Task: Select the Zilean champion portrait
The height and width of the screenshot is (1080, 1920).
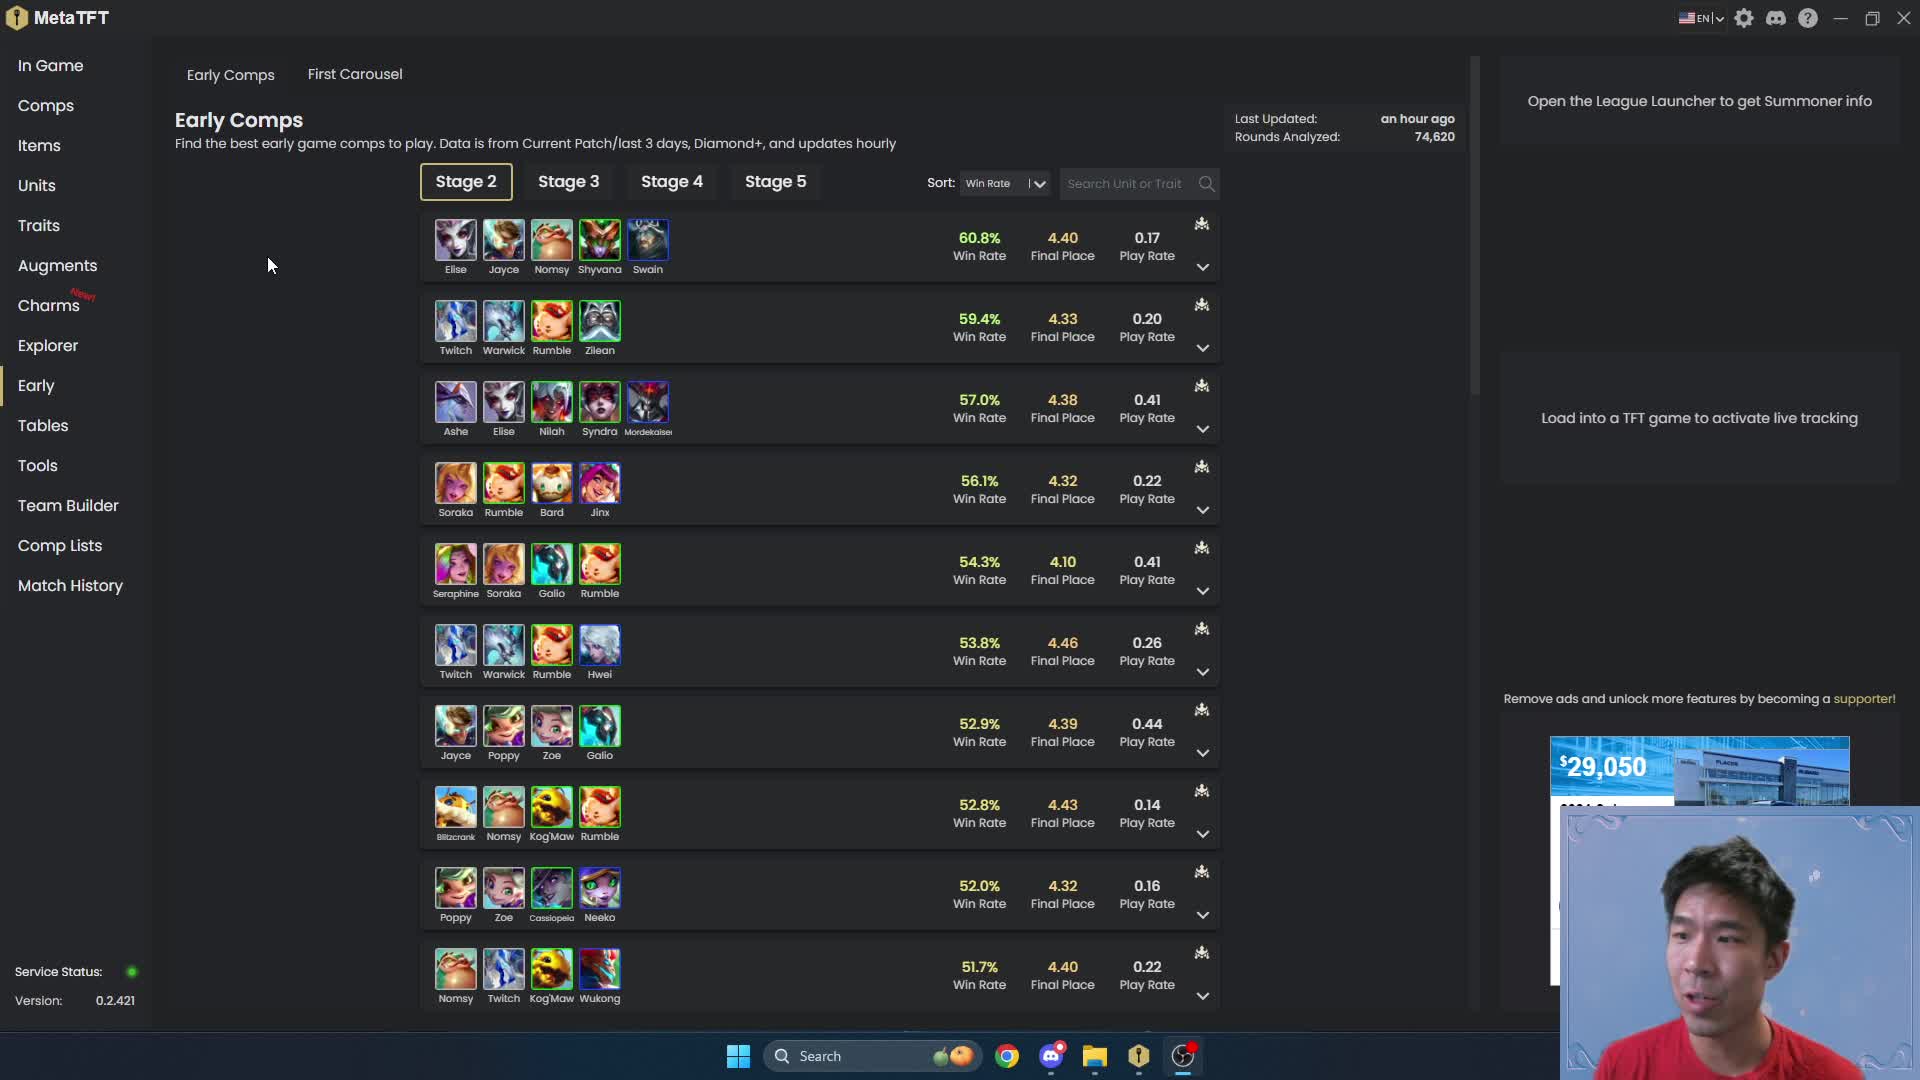Action: pos(600,321)
